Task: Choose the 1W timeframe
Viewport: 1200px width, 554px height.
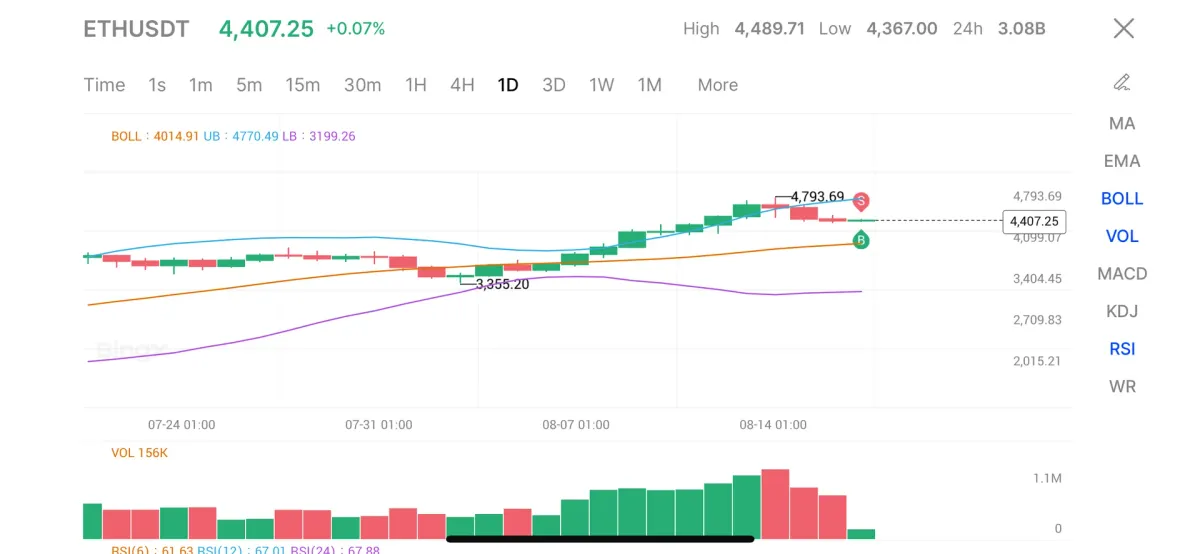Action: (x=601, y=85)
